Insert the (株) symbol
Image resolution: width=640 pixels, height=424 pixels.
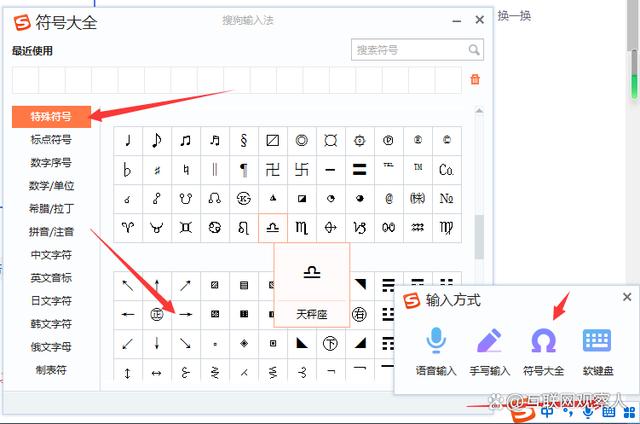(x=418, y=199)
